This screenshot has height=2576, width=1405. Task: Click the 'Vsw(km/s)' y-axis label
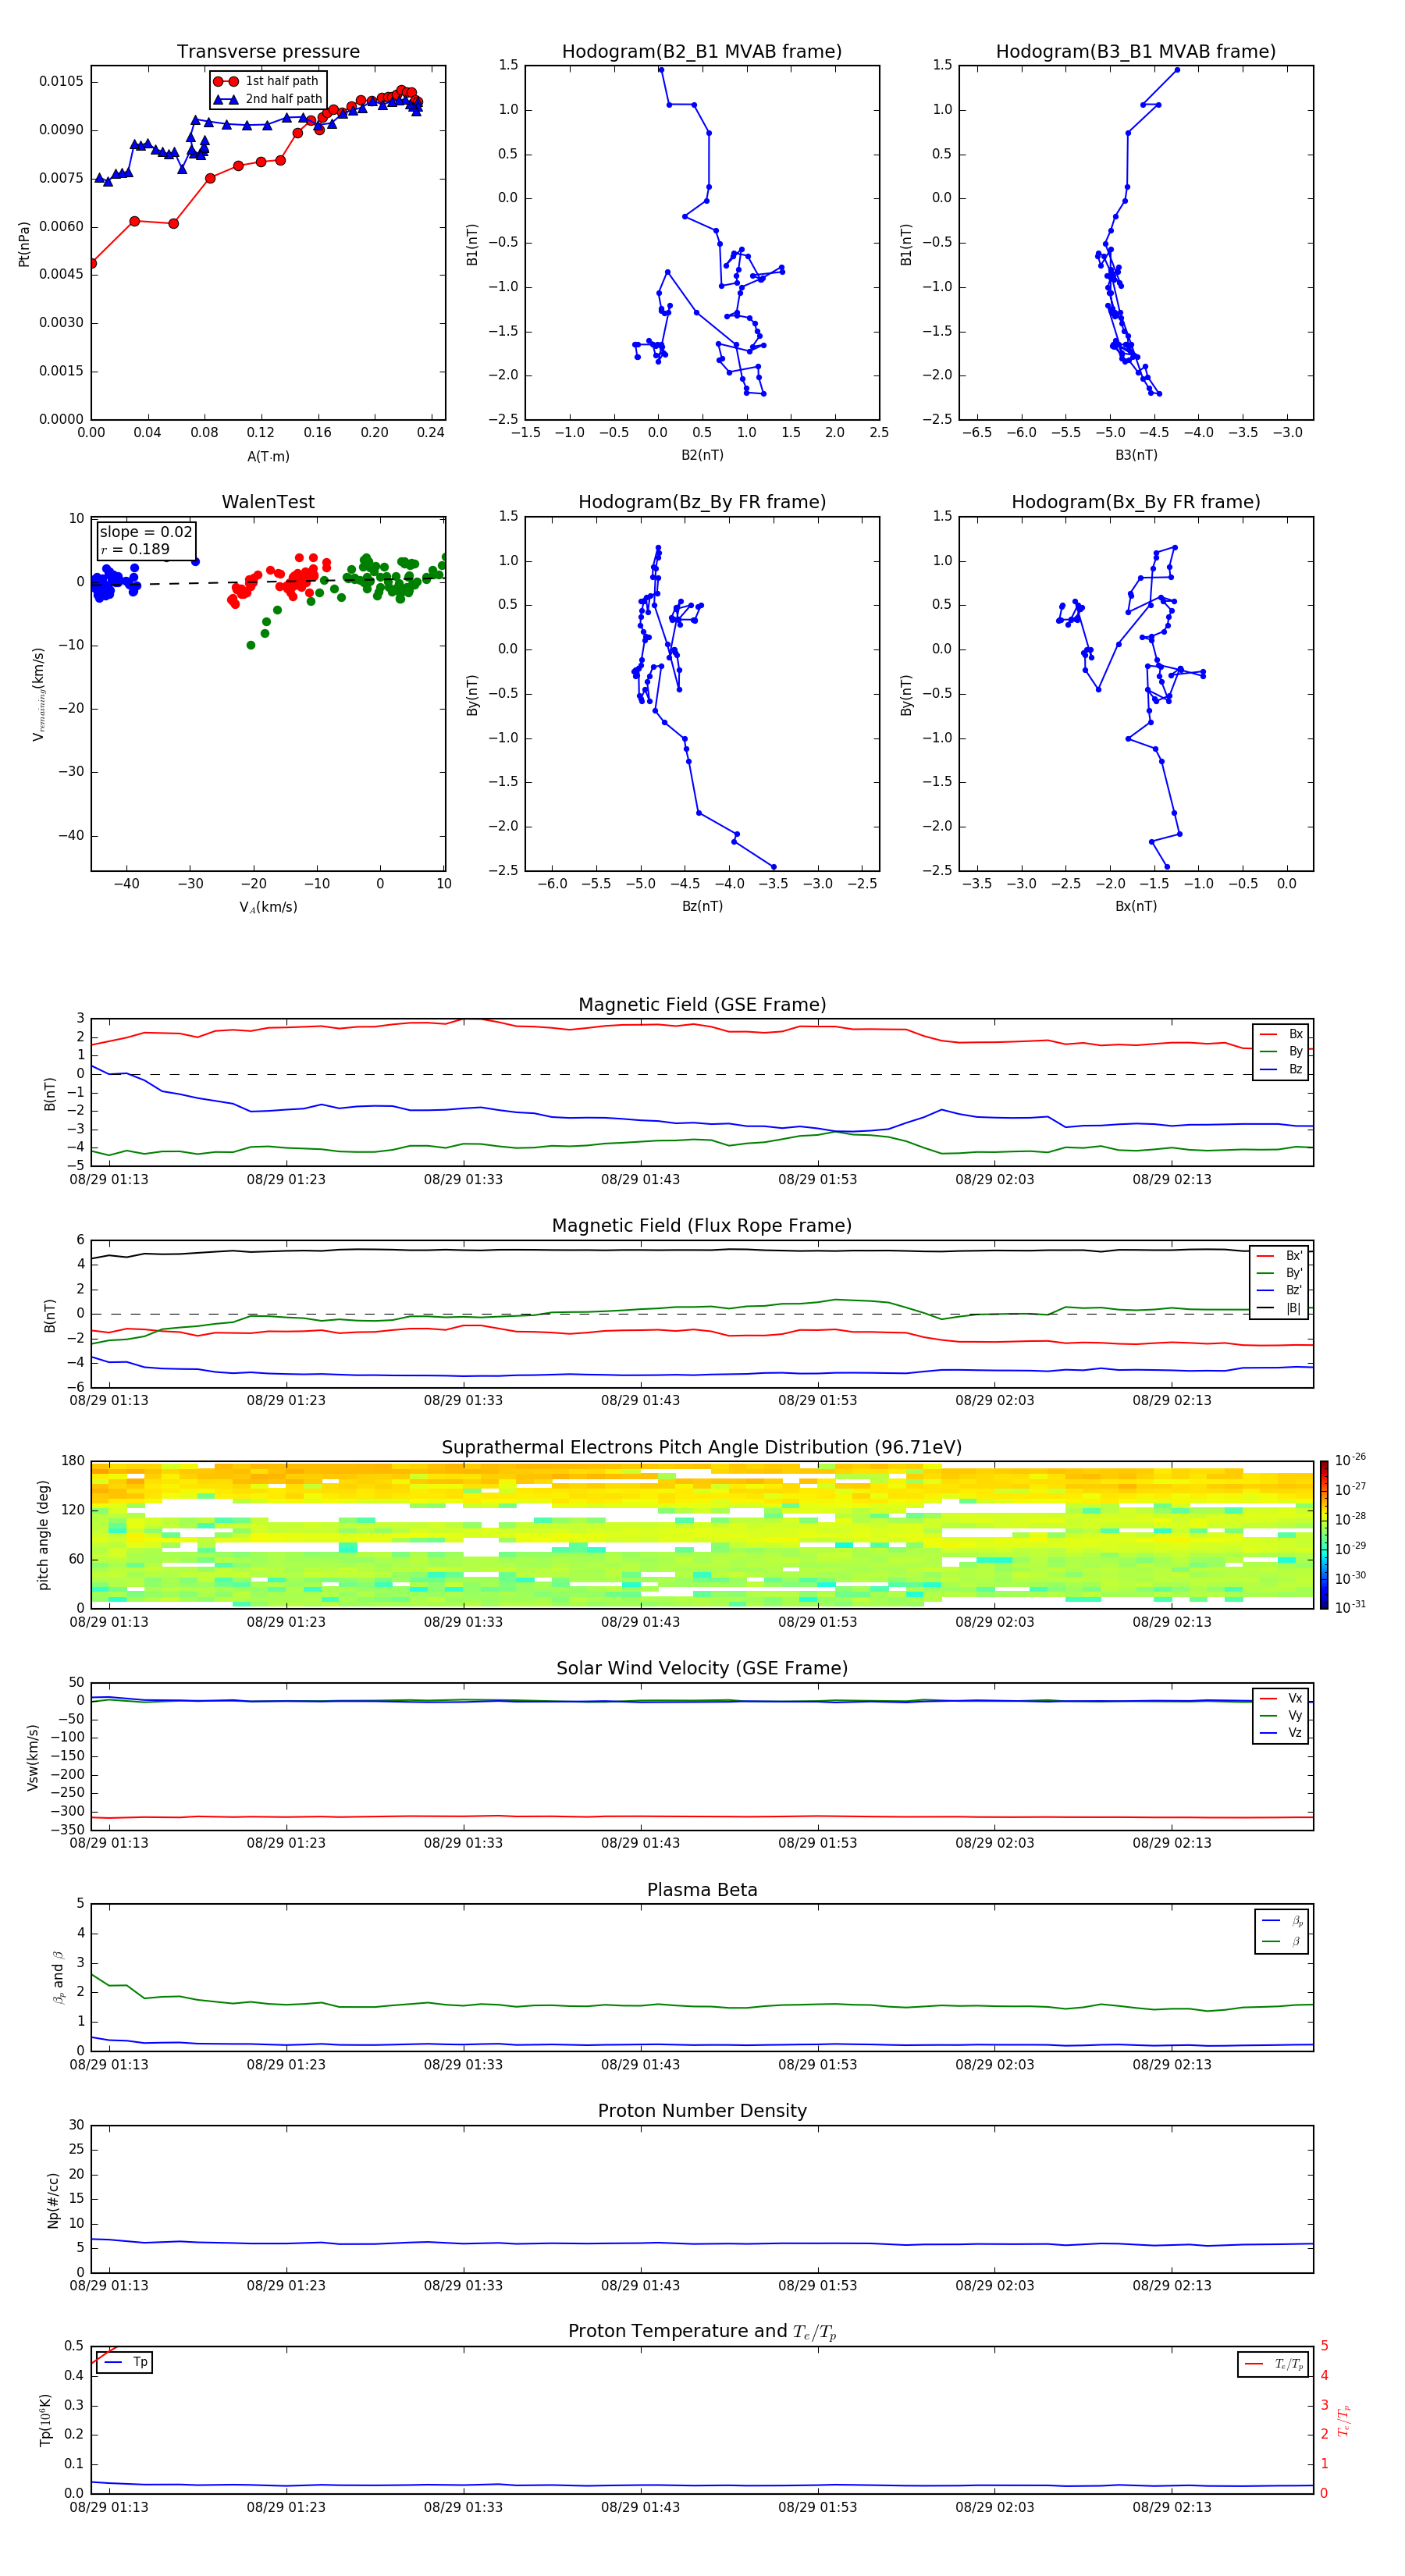33,1756
